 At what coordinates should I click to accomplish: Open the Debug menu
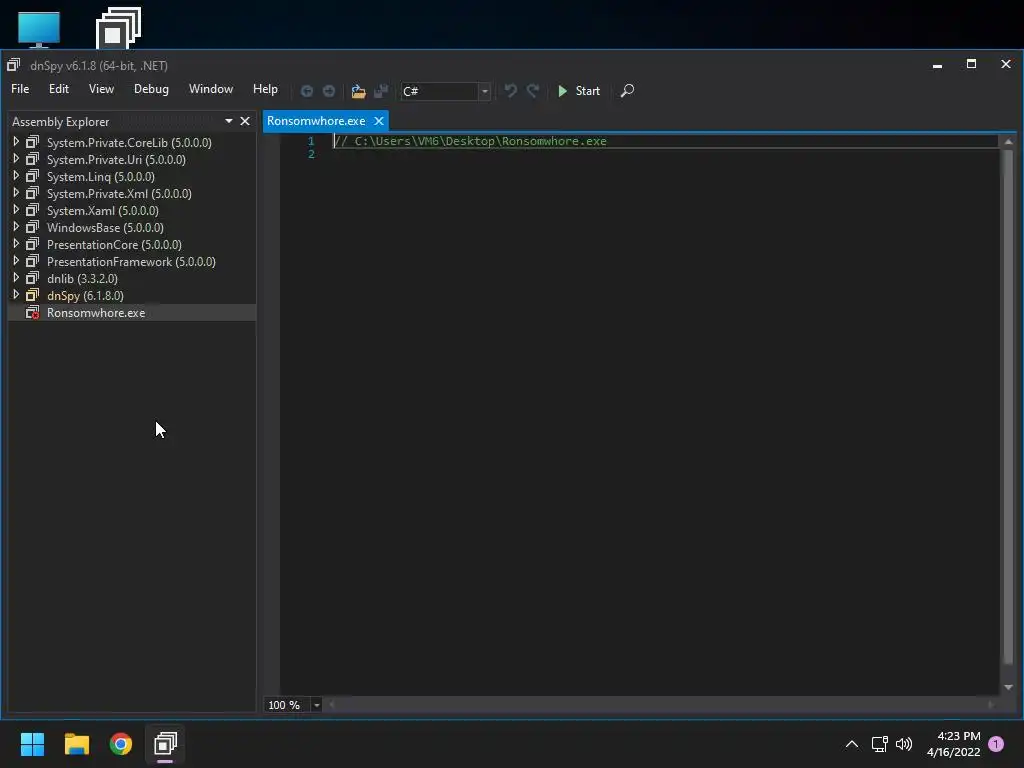pos(151,89)
